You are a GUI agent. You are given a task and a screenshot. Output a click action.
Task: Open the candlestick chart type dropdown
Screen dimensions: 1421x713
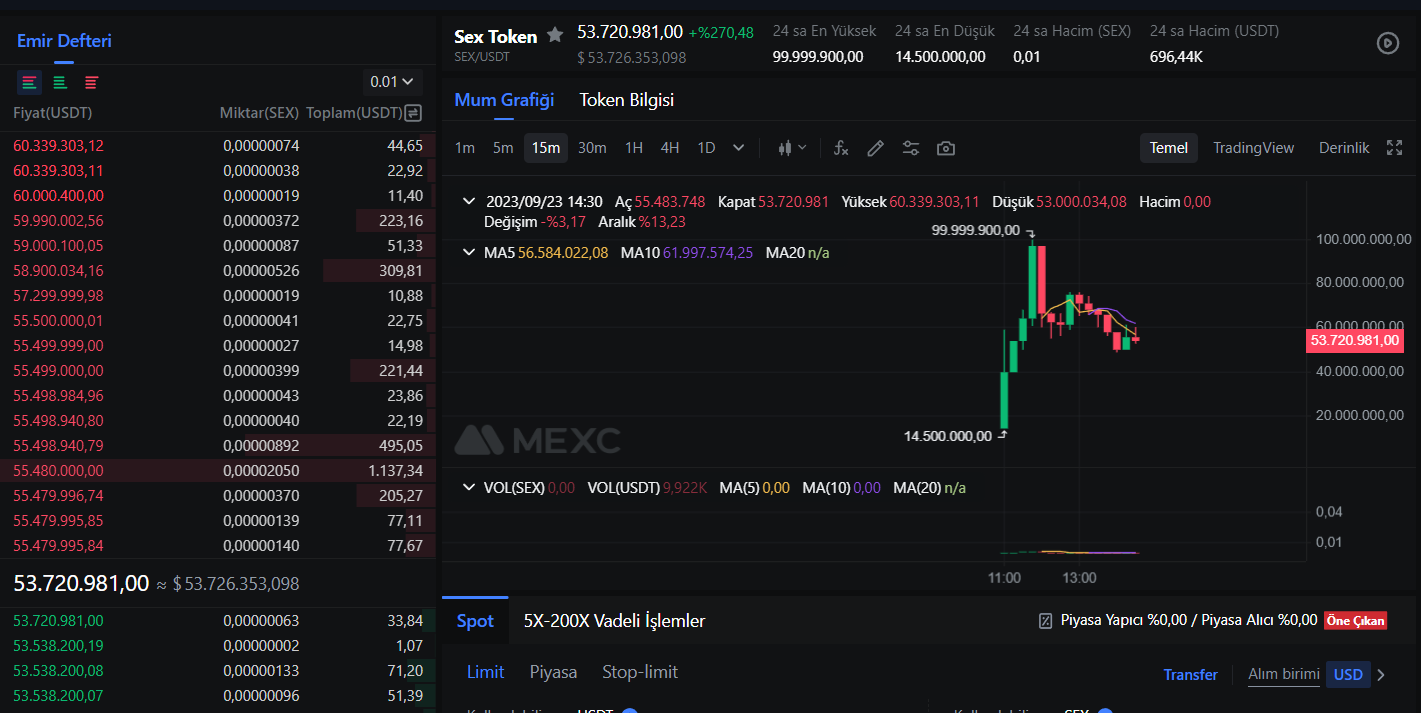[x=791, y=148]
